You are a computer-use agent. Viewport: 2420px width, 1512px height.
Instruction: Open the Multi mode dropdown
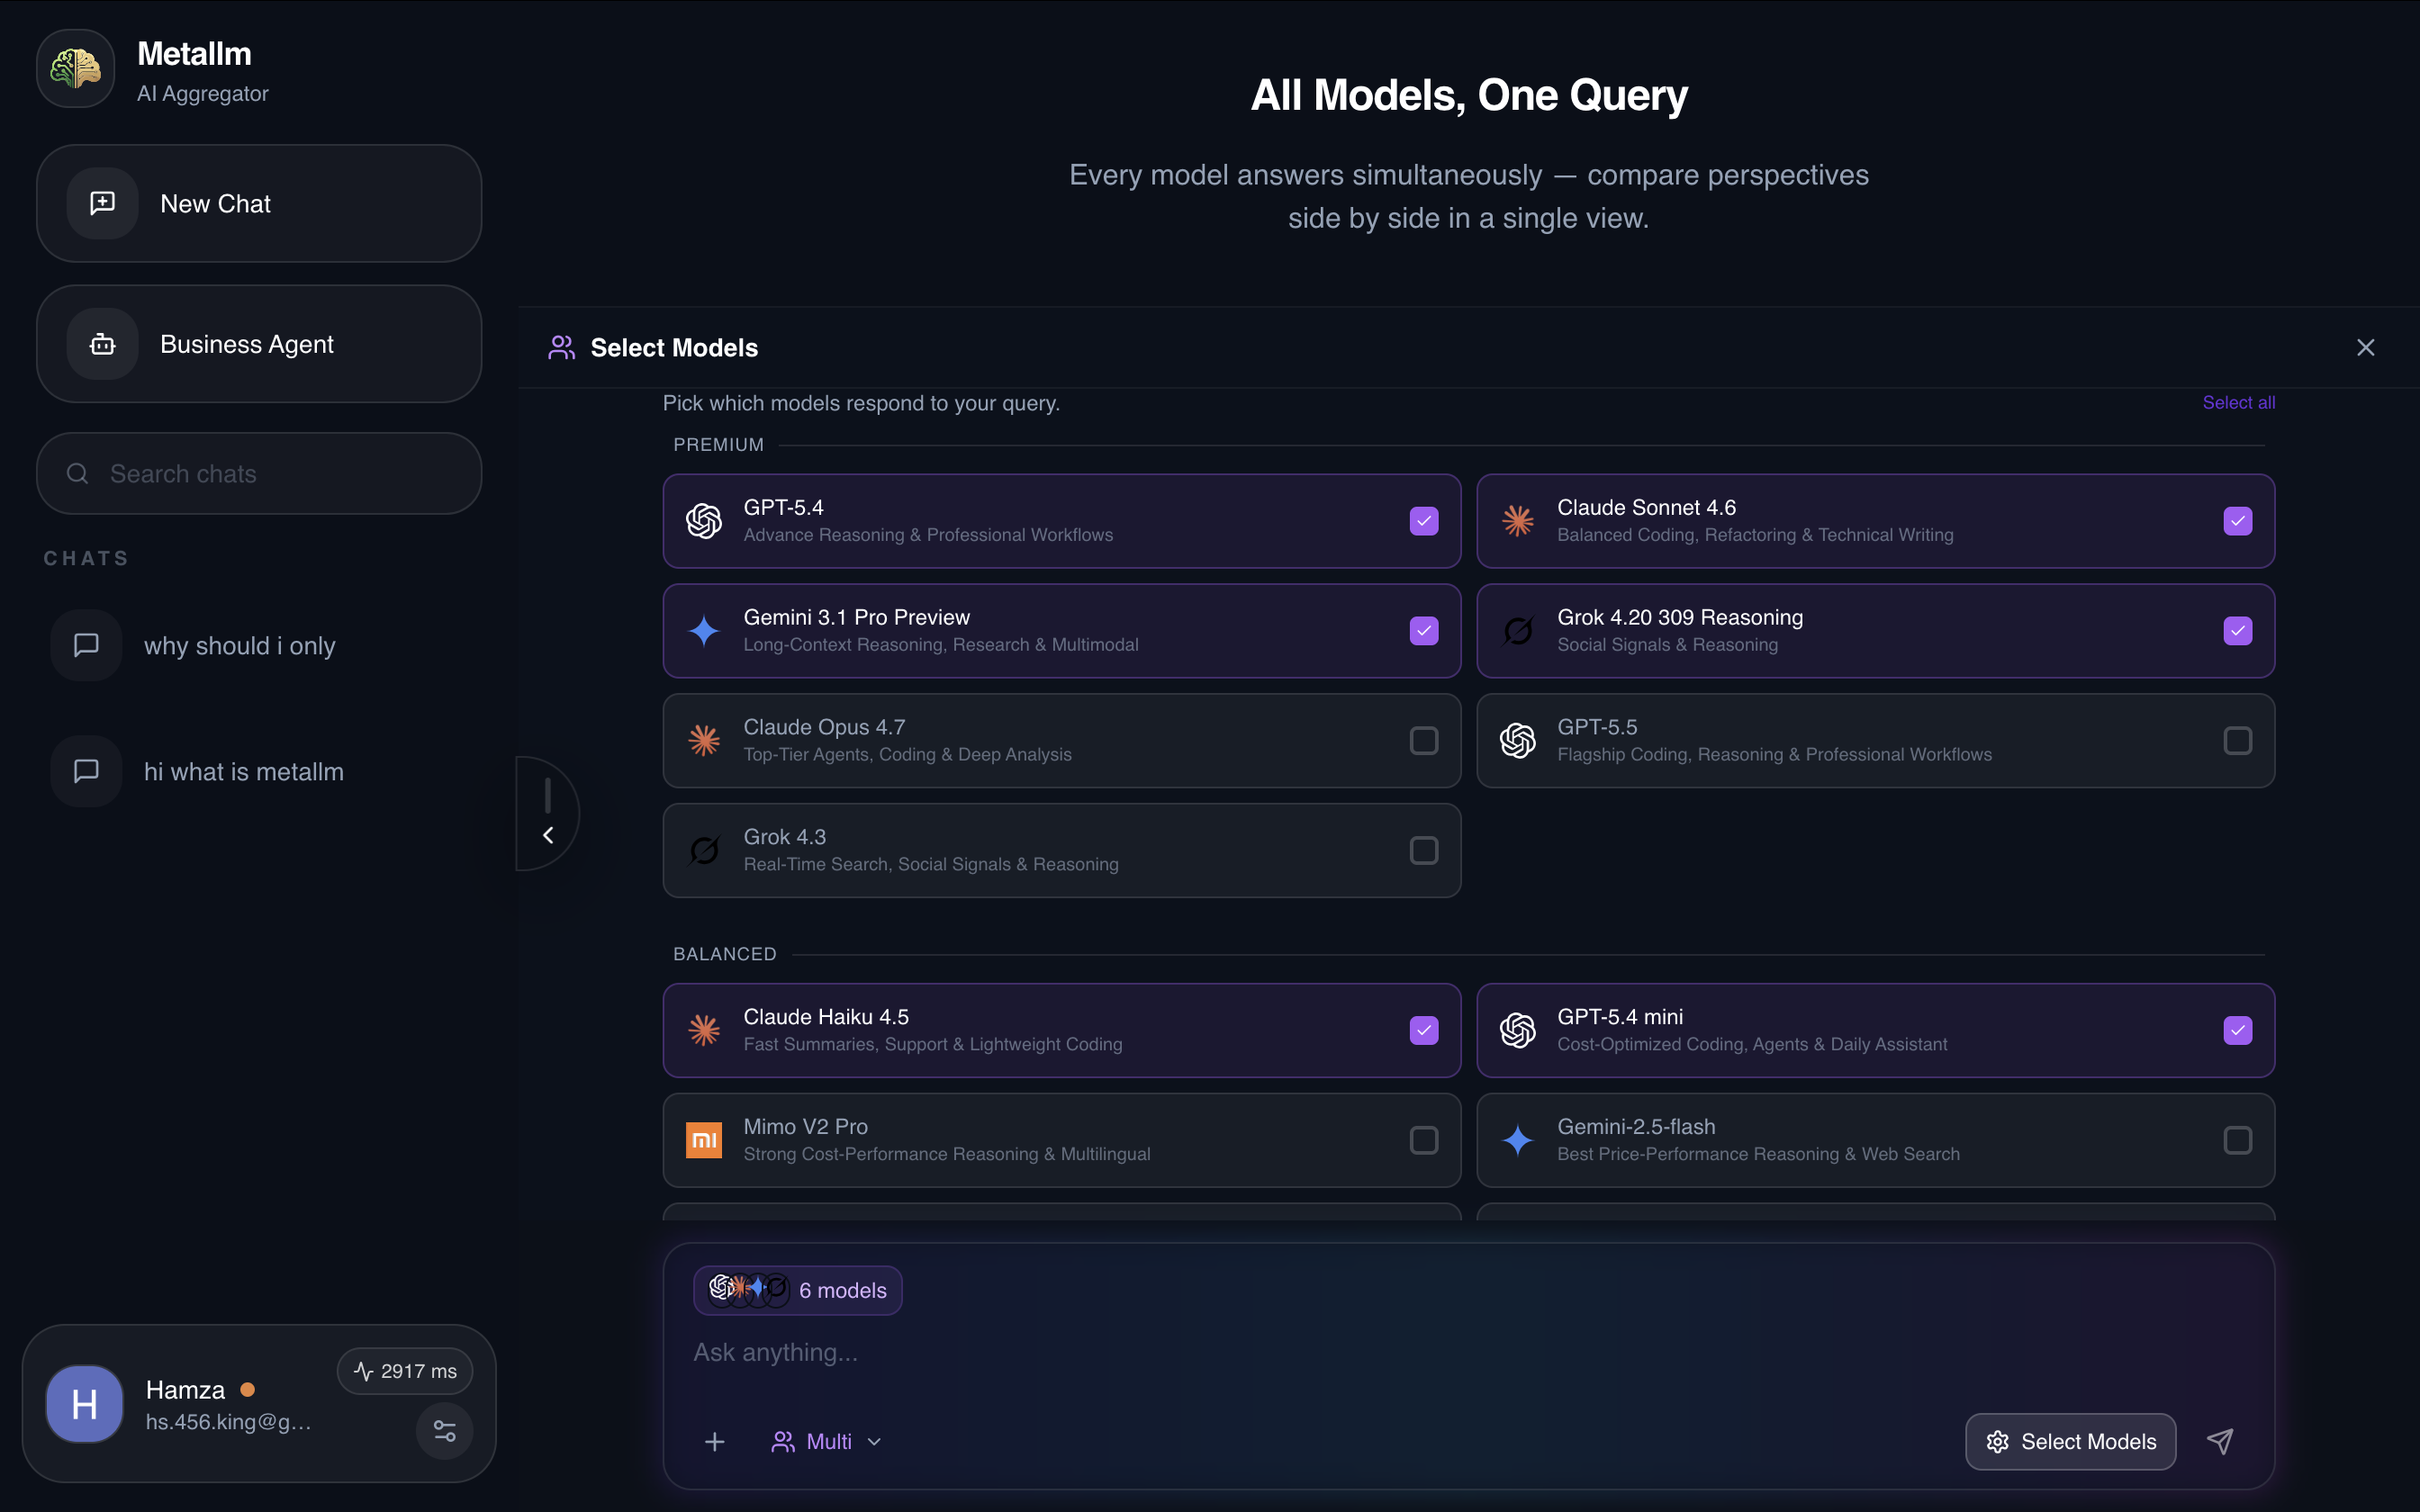pos(827,1441)
